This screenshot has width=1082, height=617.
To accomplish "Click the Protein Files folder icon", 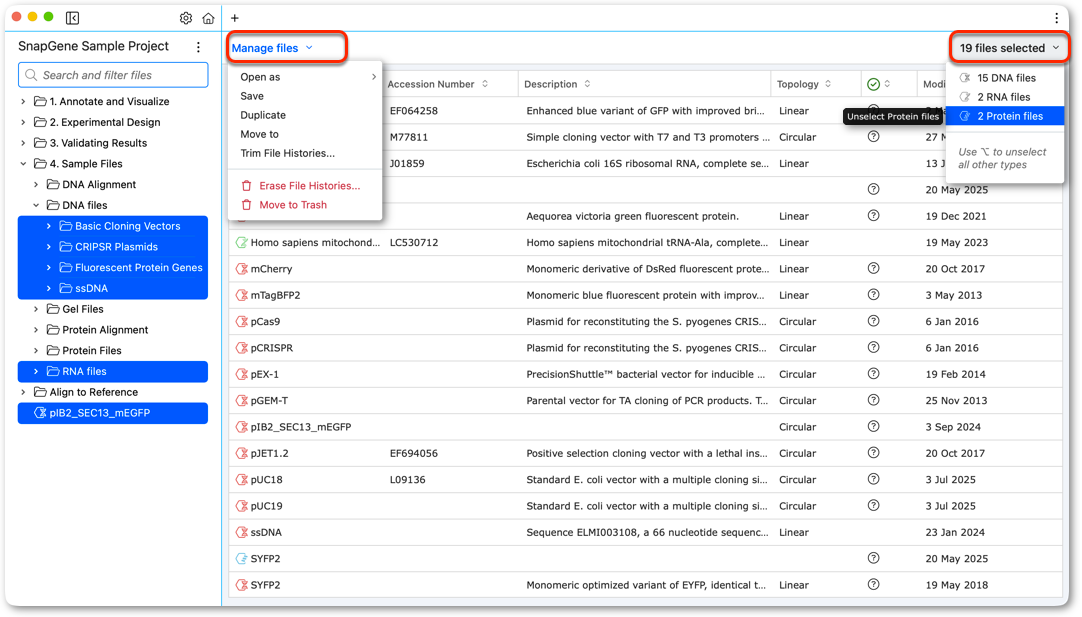I will (52, 351).
